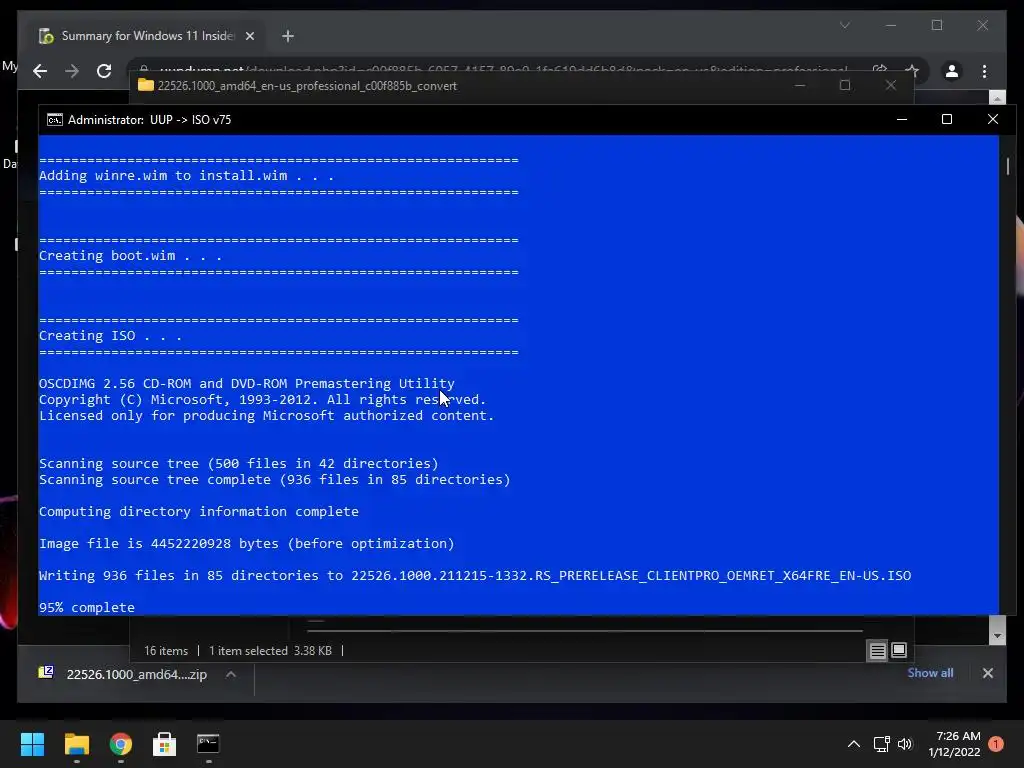
Task: Open the volume speaker tray icon
Action: 904,744
